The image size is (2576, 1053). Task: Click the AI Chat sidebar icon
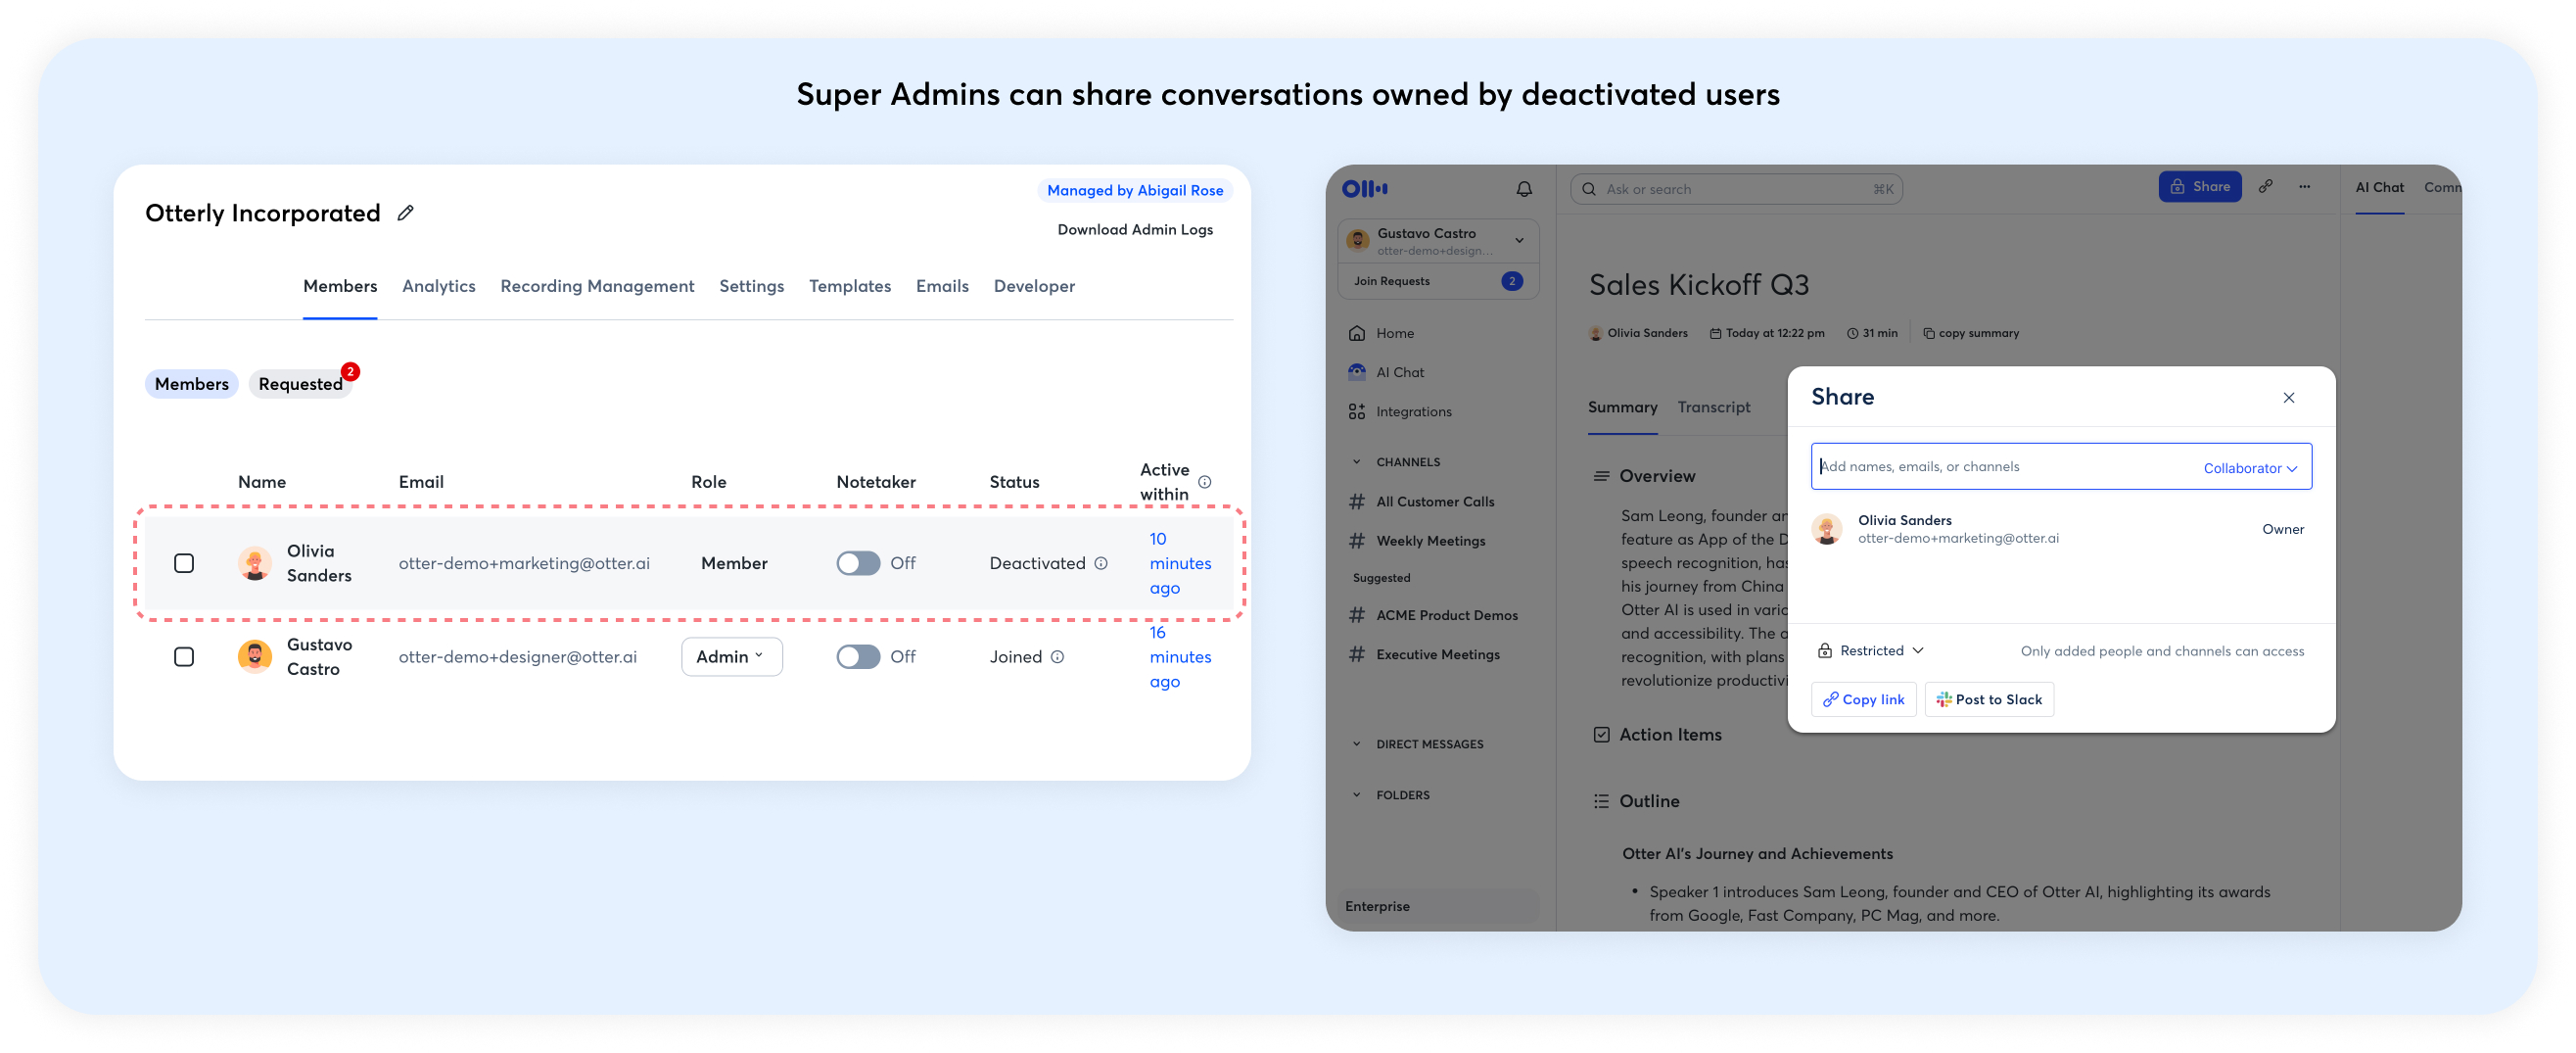pyautogui.click(x=1356, y=372)
